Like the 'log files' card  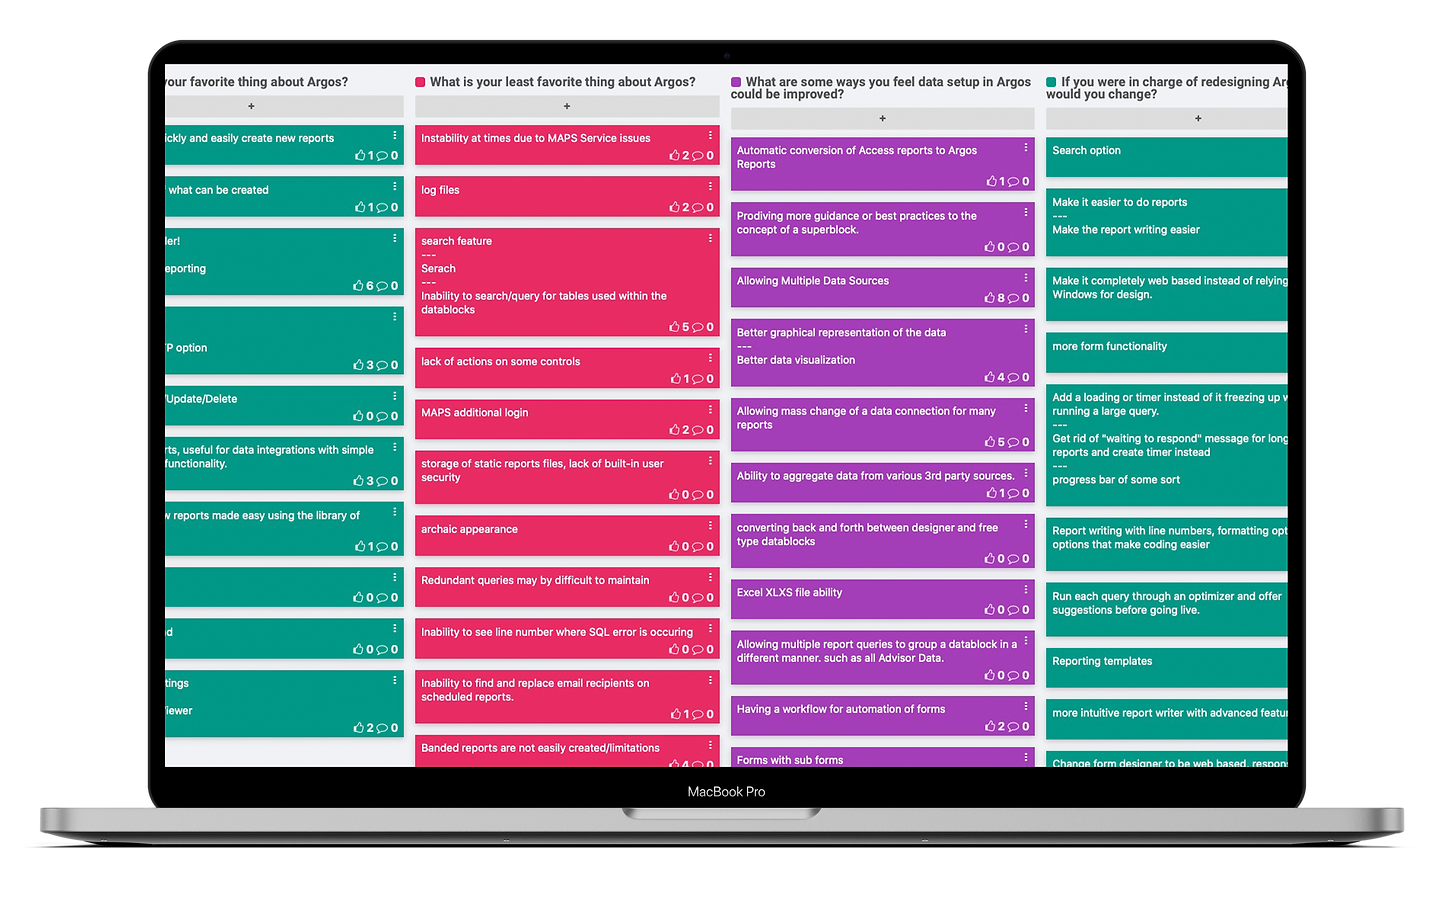[x=675, y=208]
